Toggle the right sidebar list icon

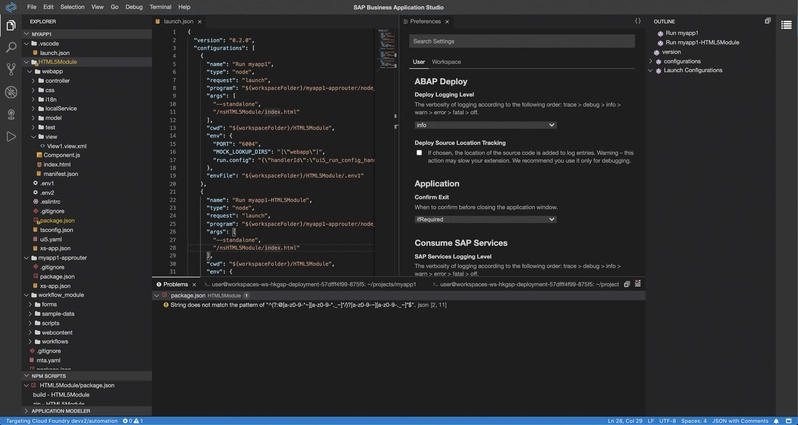(786, 25)
